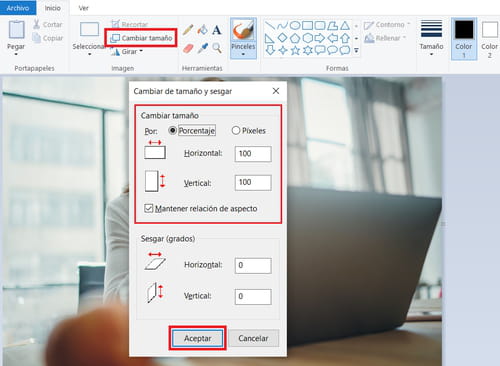500x366 pixels.
Task: Choose the oval shape
Action: click(x=295, y=25)
